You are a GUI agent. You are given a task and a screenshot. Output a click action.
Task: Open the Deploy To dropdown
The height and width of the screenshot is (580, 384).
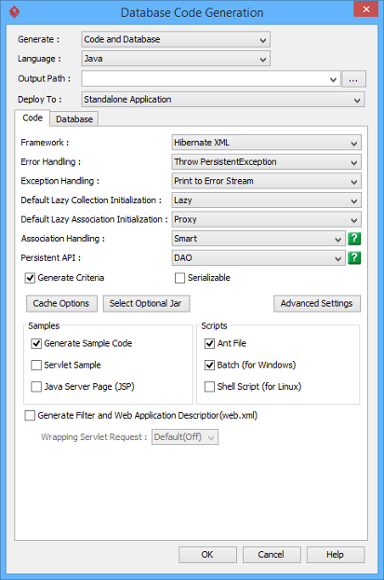[223, 100]
